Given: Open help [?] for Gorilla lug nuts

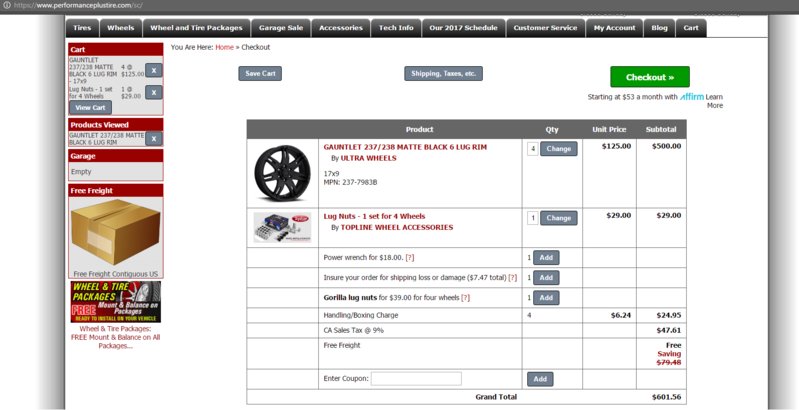Looking at the screenshot, I should 465,297.
